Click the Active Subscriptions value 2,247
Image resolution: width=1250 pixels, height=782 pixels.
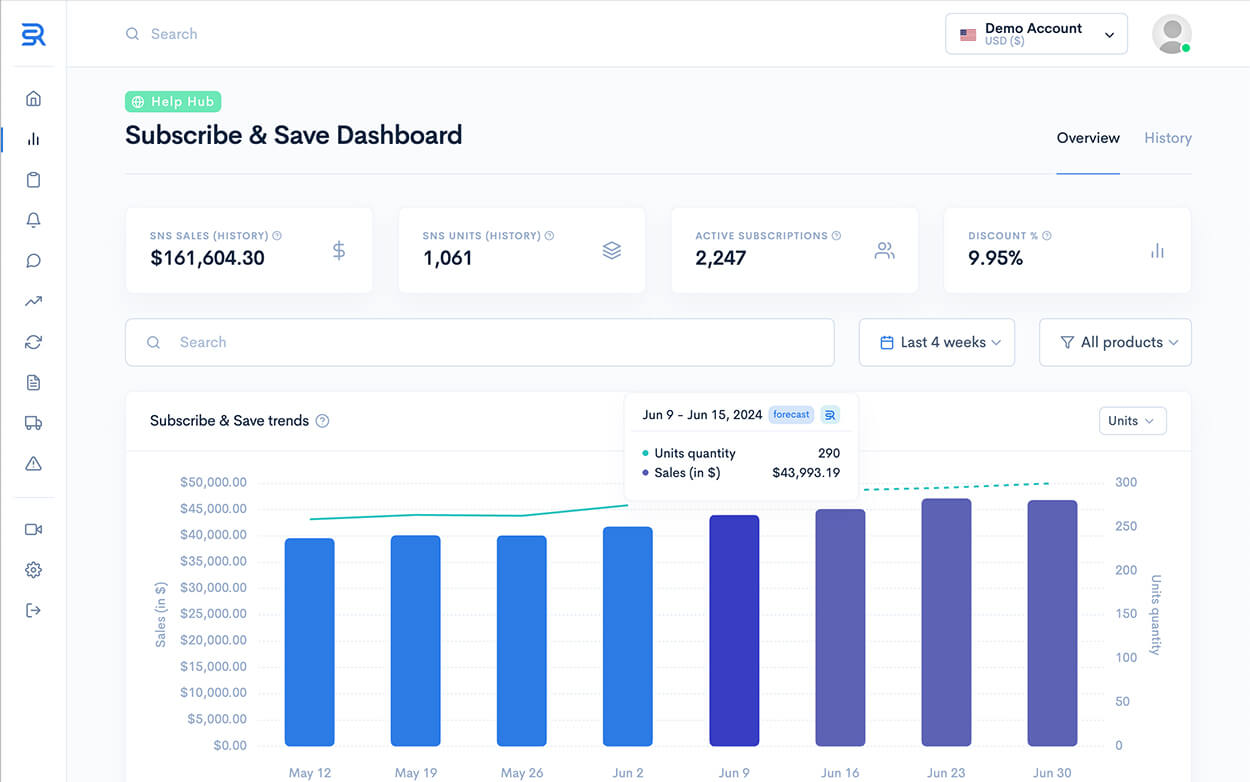pyautogui.click(x=721, y=258)
